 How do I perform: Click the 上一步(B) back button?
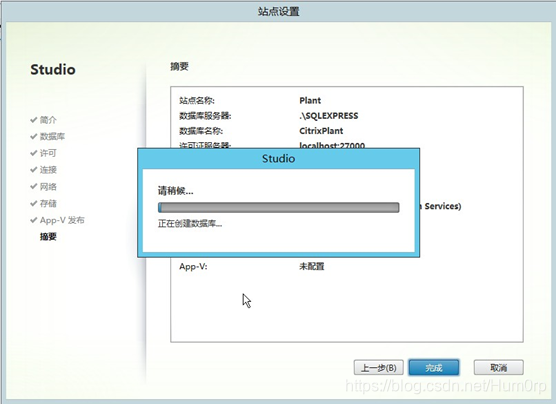378,367
